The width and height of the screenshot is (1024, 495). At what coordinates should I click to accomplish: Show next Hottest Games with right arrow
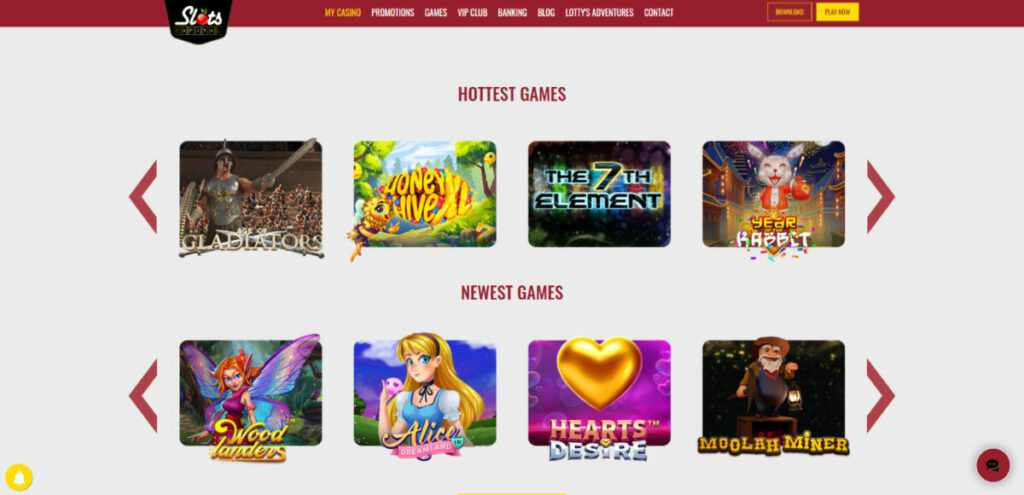click(x=880, y=197)
